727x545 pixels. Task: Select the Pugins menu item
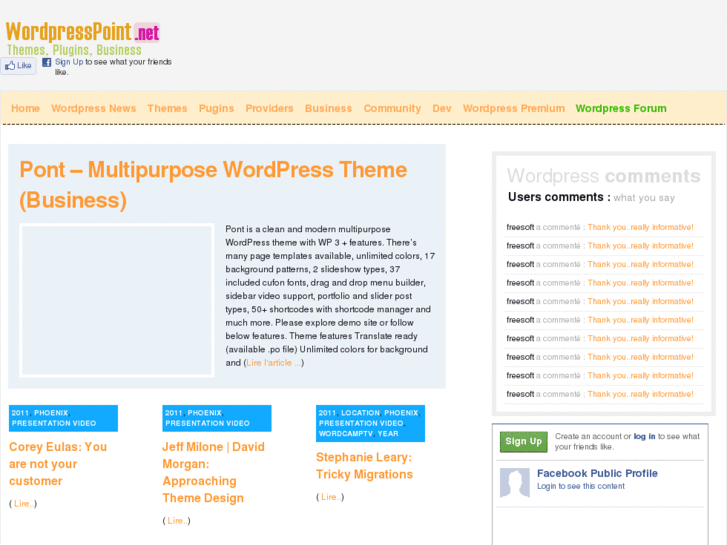tap(217, 109)
